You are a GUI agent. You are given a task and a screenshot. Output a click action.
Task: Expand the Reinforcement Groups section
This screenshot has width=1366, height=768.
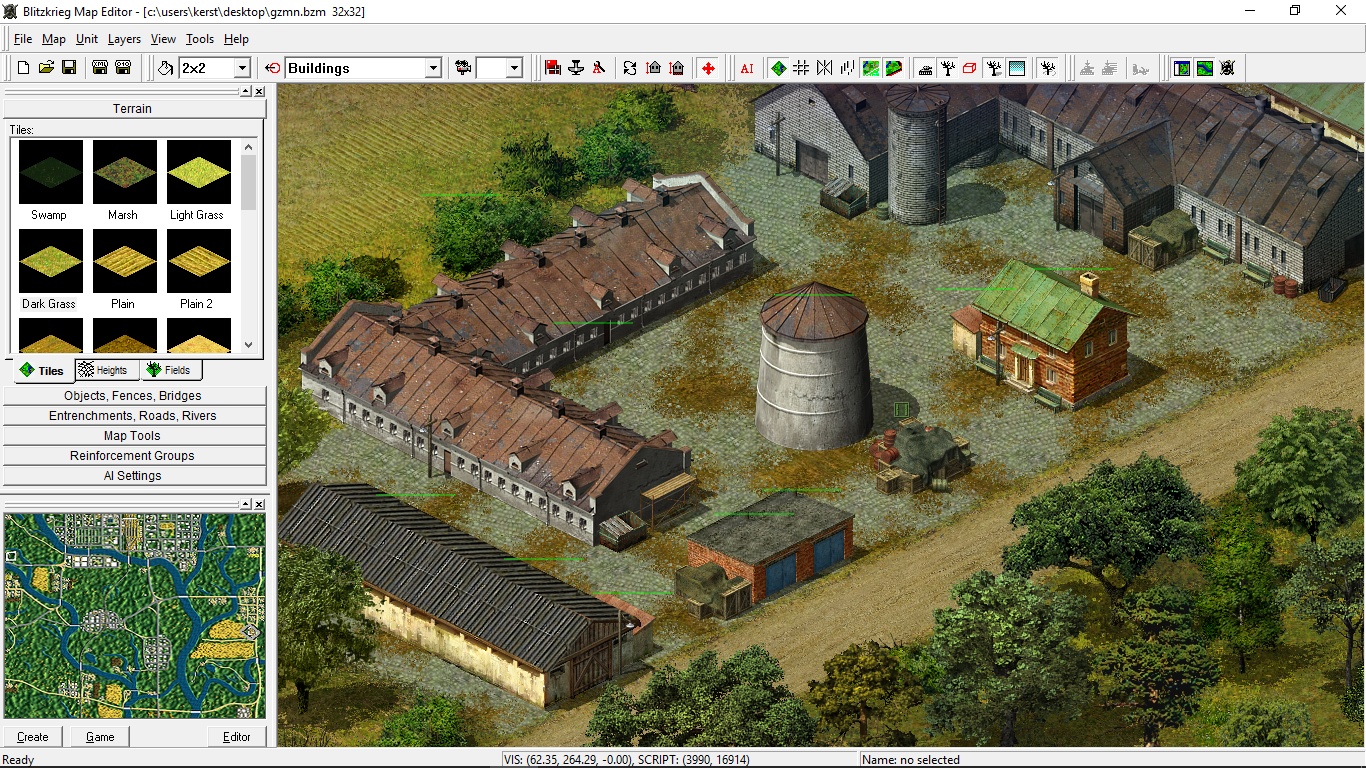[134, 456]
